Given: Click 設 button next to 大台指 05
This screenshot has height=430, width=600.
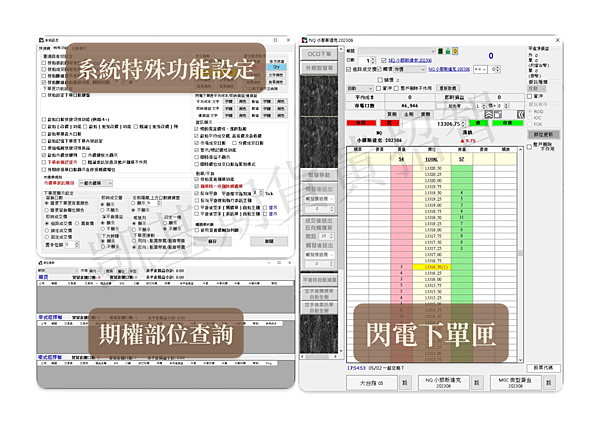Looking at the screenshot, I should coord(405,383).
